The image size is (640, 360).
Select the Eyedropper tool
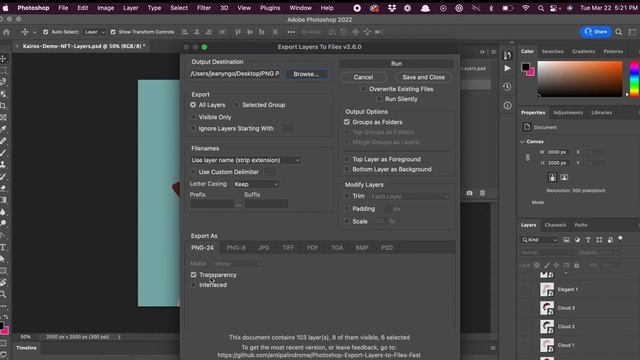coord(3,129)
